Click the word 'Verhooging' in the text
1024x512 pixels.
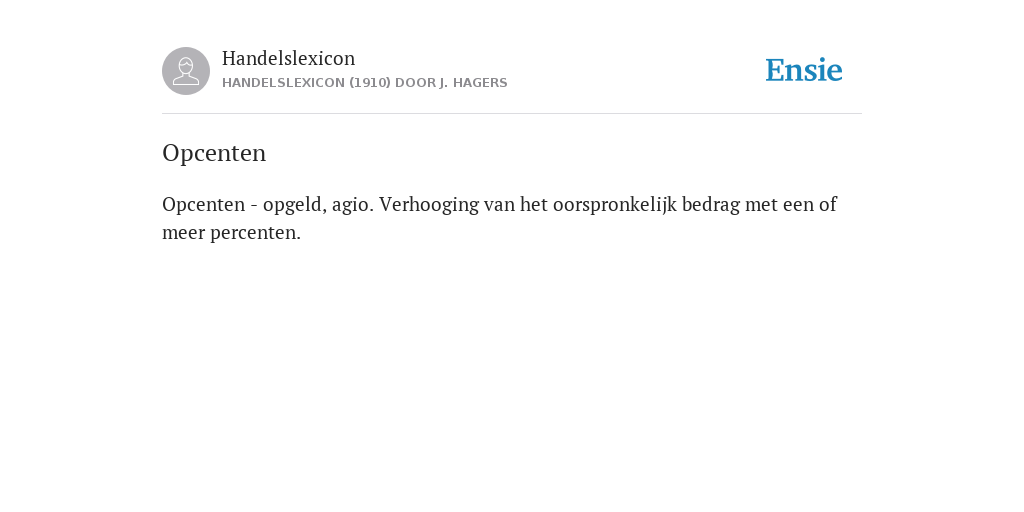(429, 204)
